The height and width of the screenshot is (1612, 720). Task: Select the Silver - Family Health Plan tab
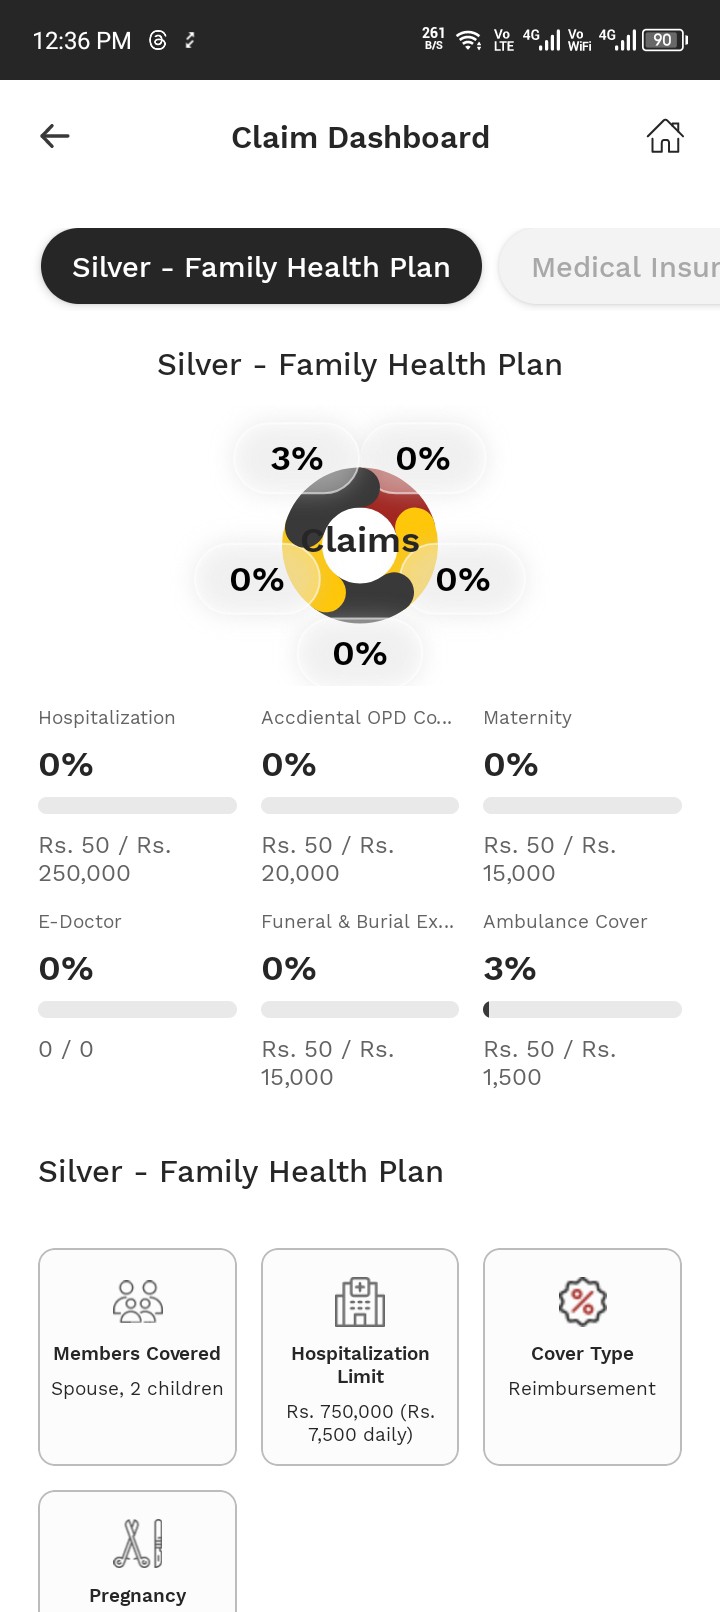point(261,267)
